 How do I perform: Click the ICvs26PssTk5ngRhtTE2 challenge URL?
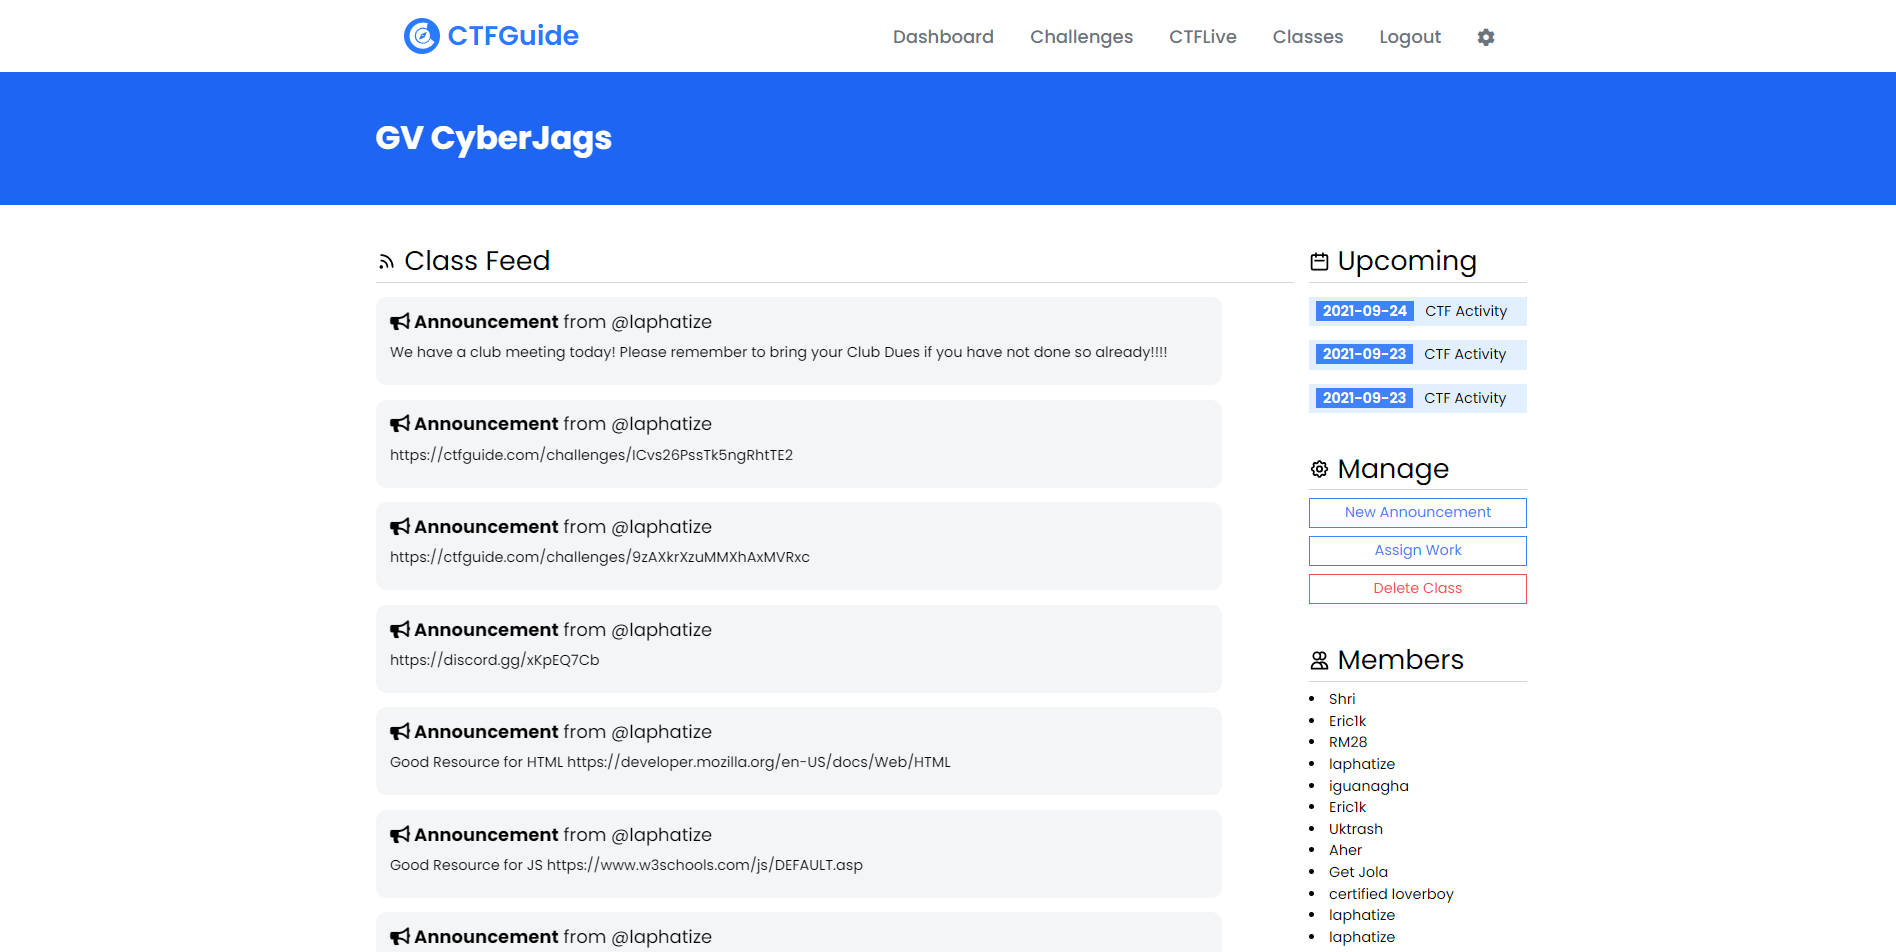tap(591, 455)
